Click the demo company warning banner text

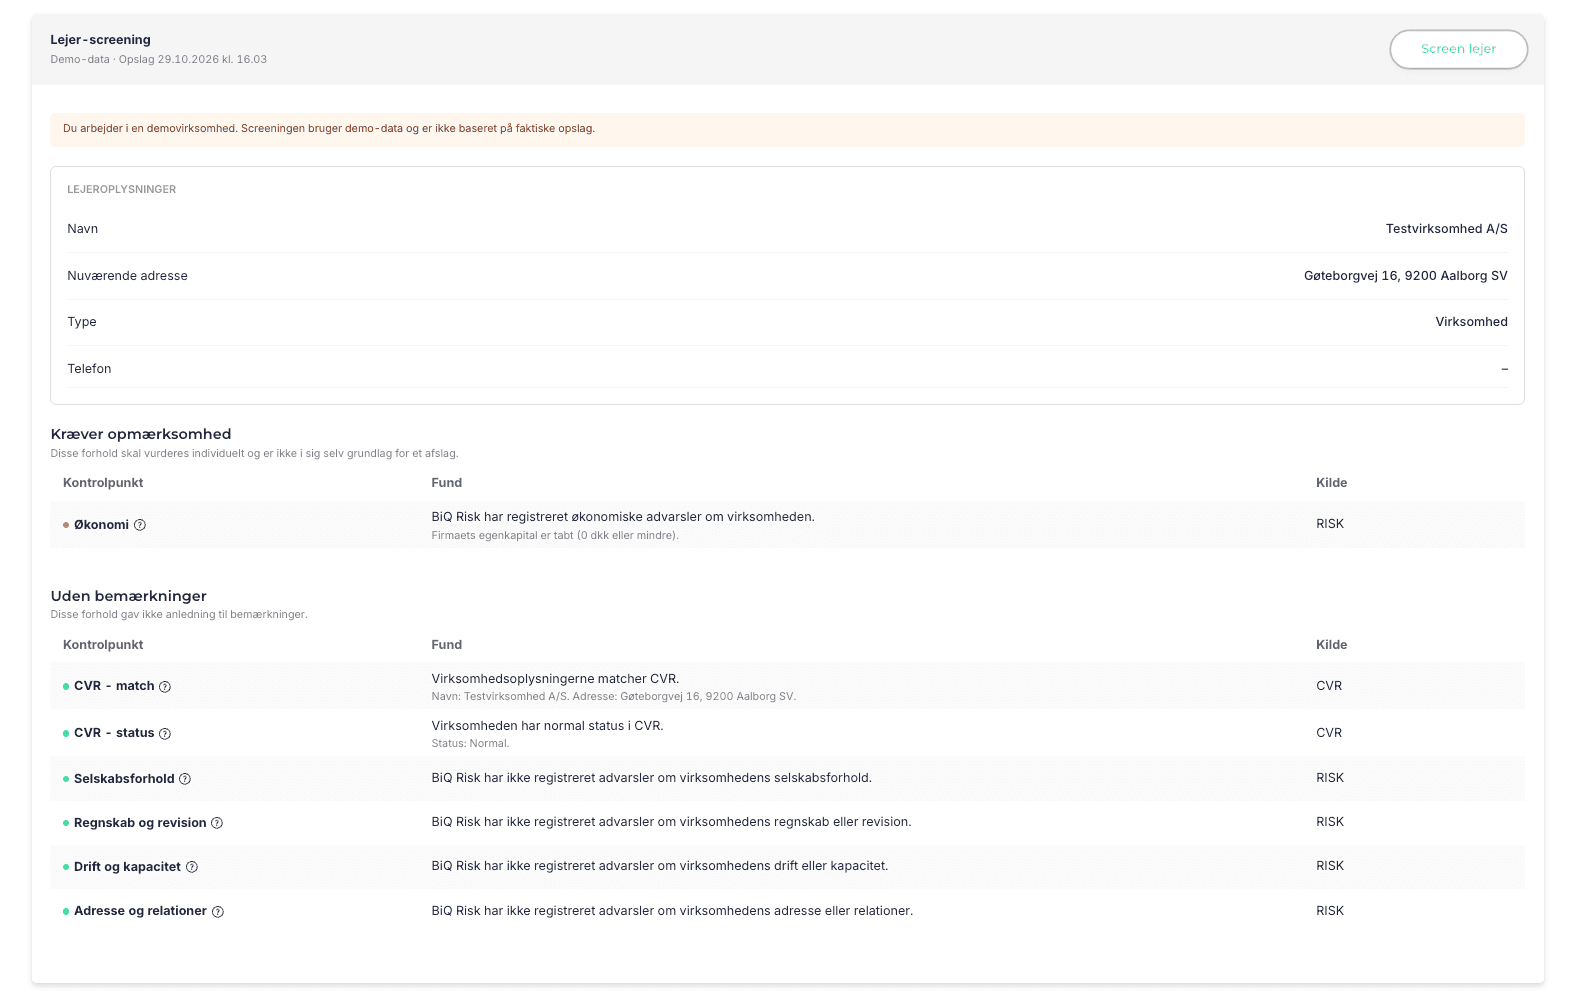(329, 129)
